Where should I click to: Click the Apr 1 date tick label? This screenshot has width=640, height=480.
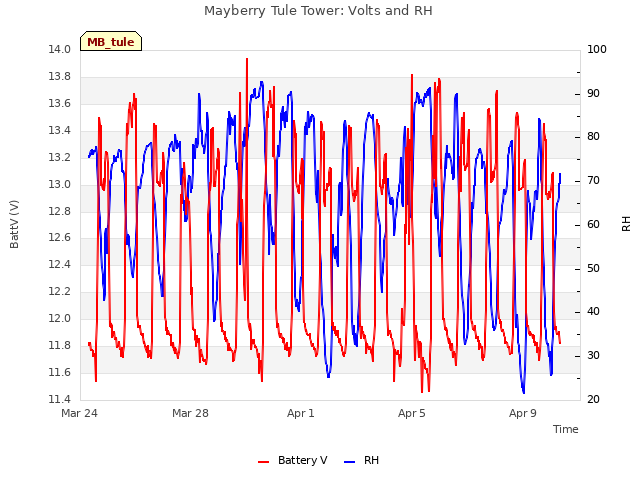[x=301, y=413]
